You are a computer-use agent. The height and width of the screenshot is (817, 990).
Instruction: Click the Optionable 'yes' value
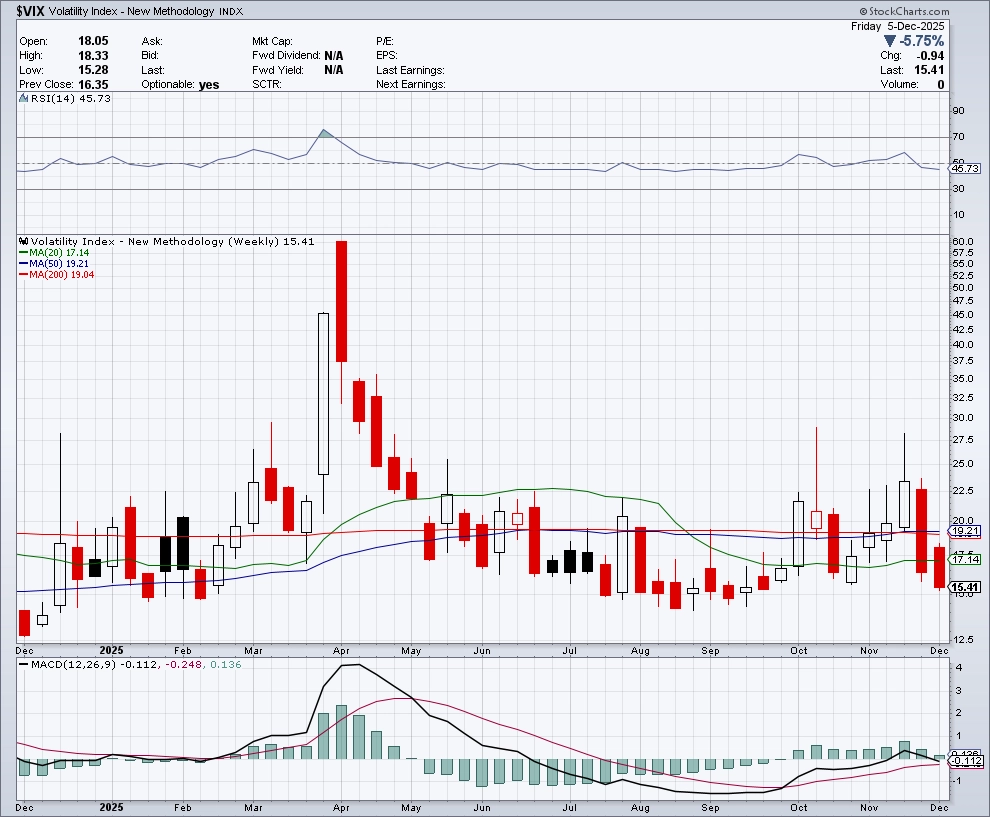tap(209, 85)
